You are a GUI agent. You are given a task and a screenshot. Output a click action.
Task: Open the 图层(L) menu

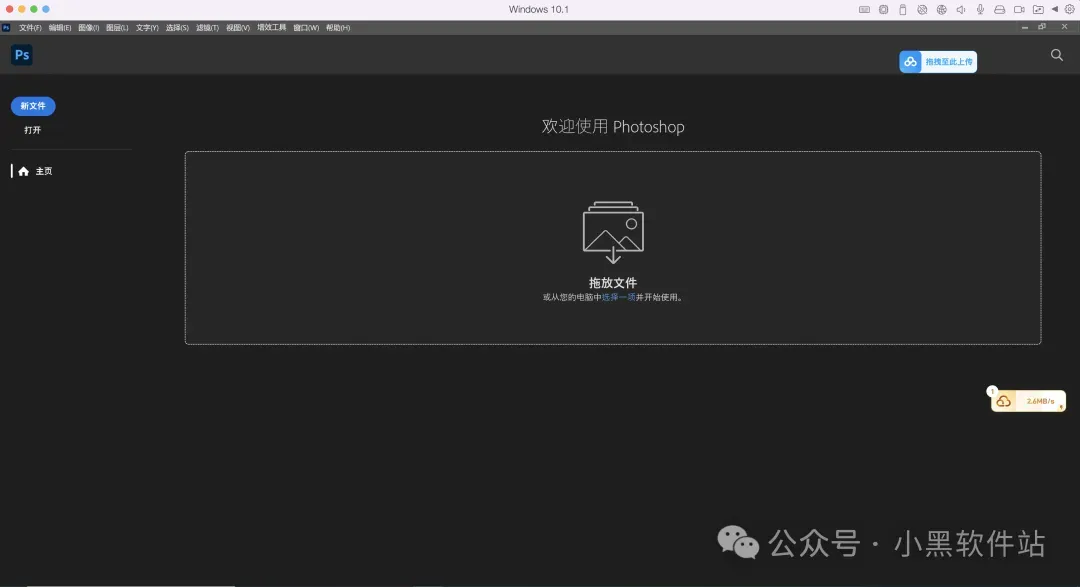pyautogui.click(x=117, y=28)
